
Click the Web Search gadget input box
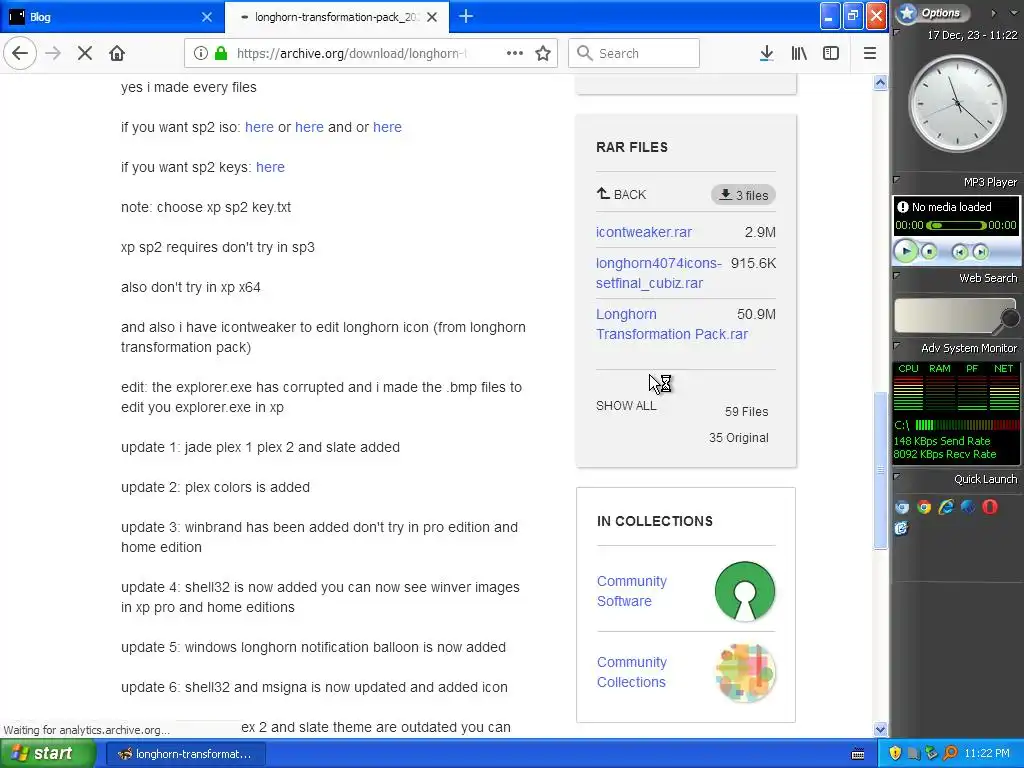tap(947, 316)
